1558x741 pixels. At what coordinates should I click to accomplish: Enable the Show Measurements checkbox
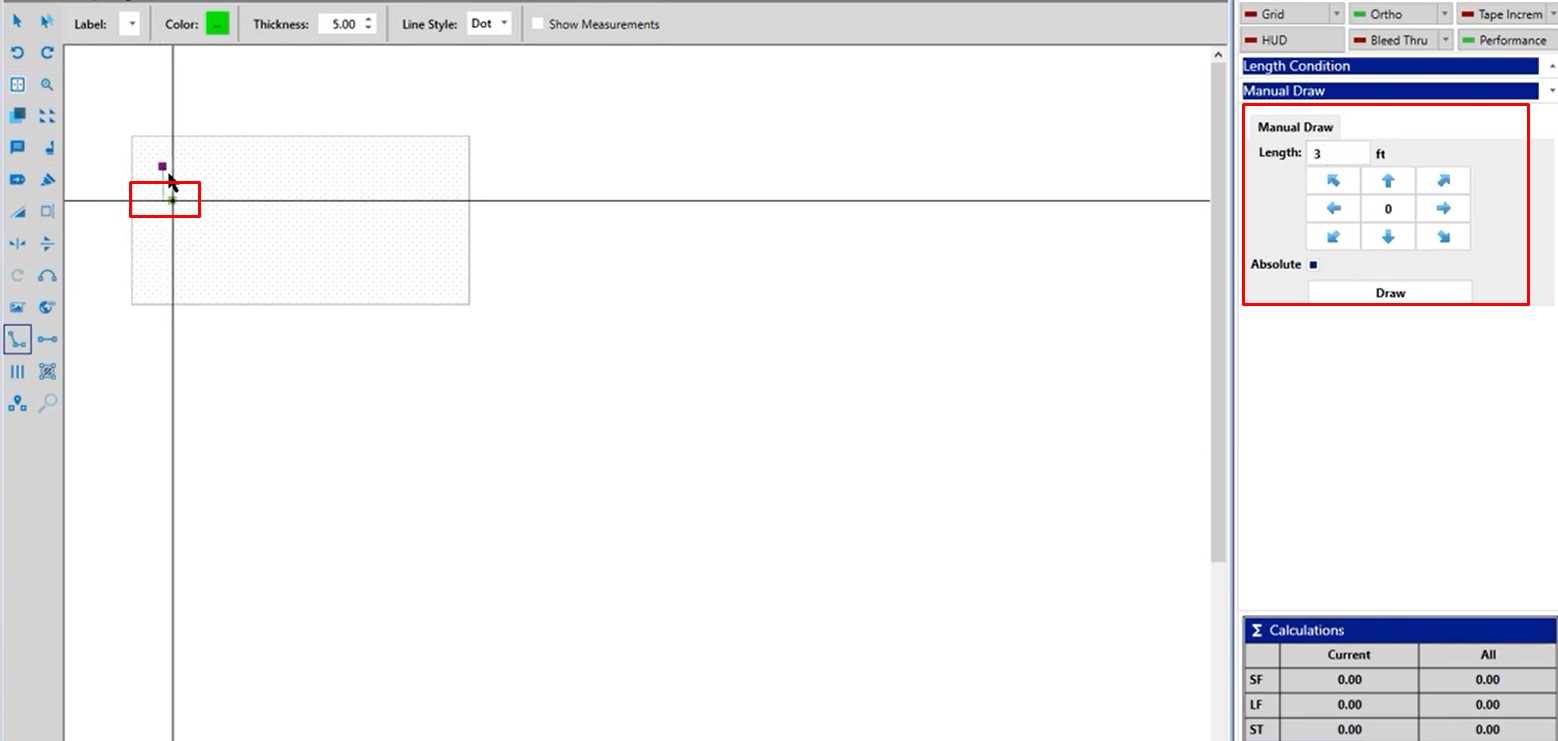click(x=538, y=24)
